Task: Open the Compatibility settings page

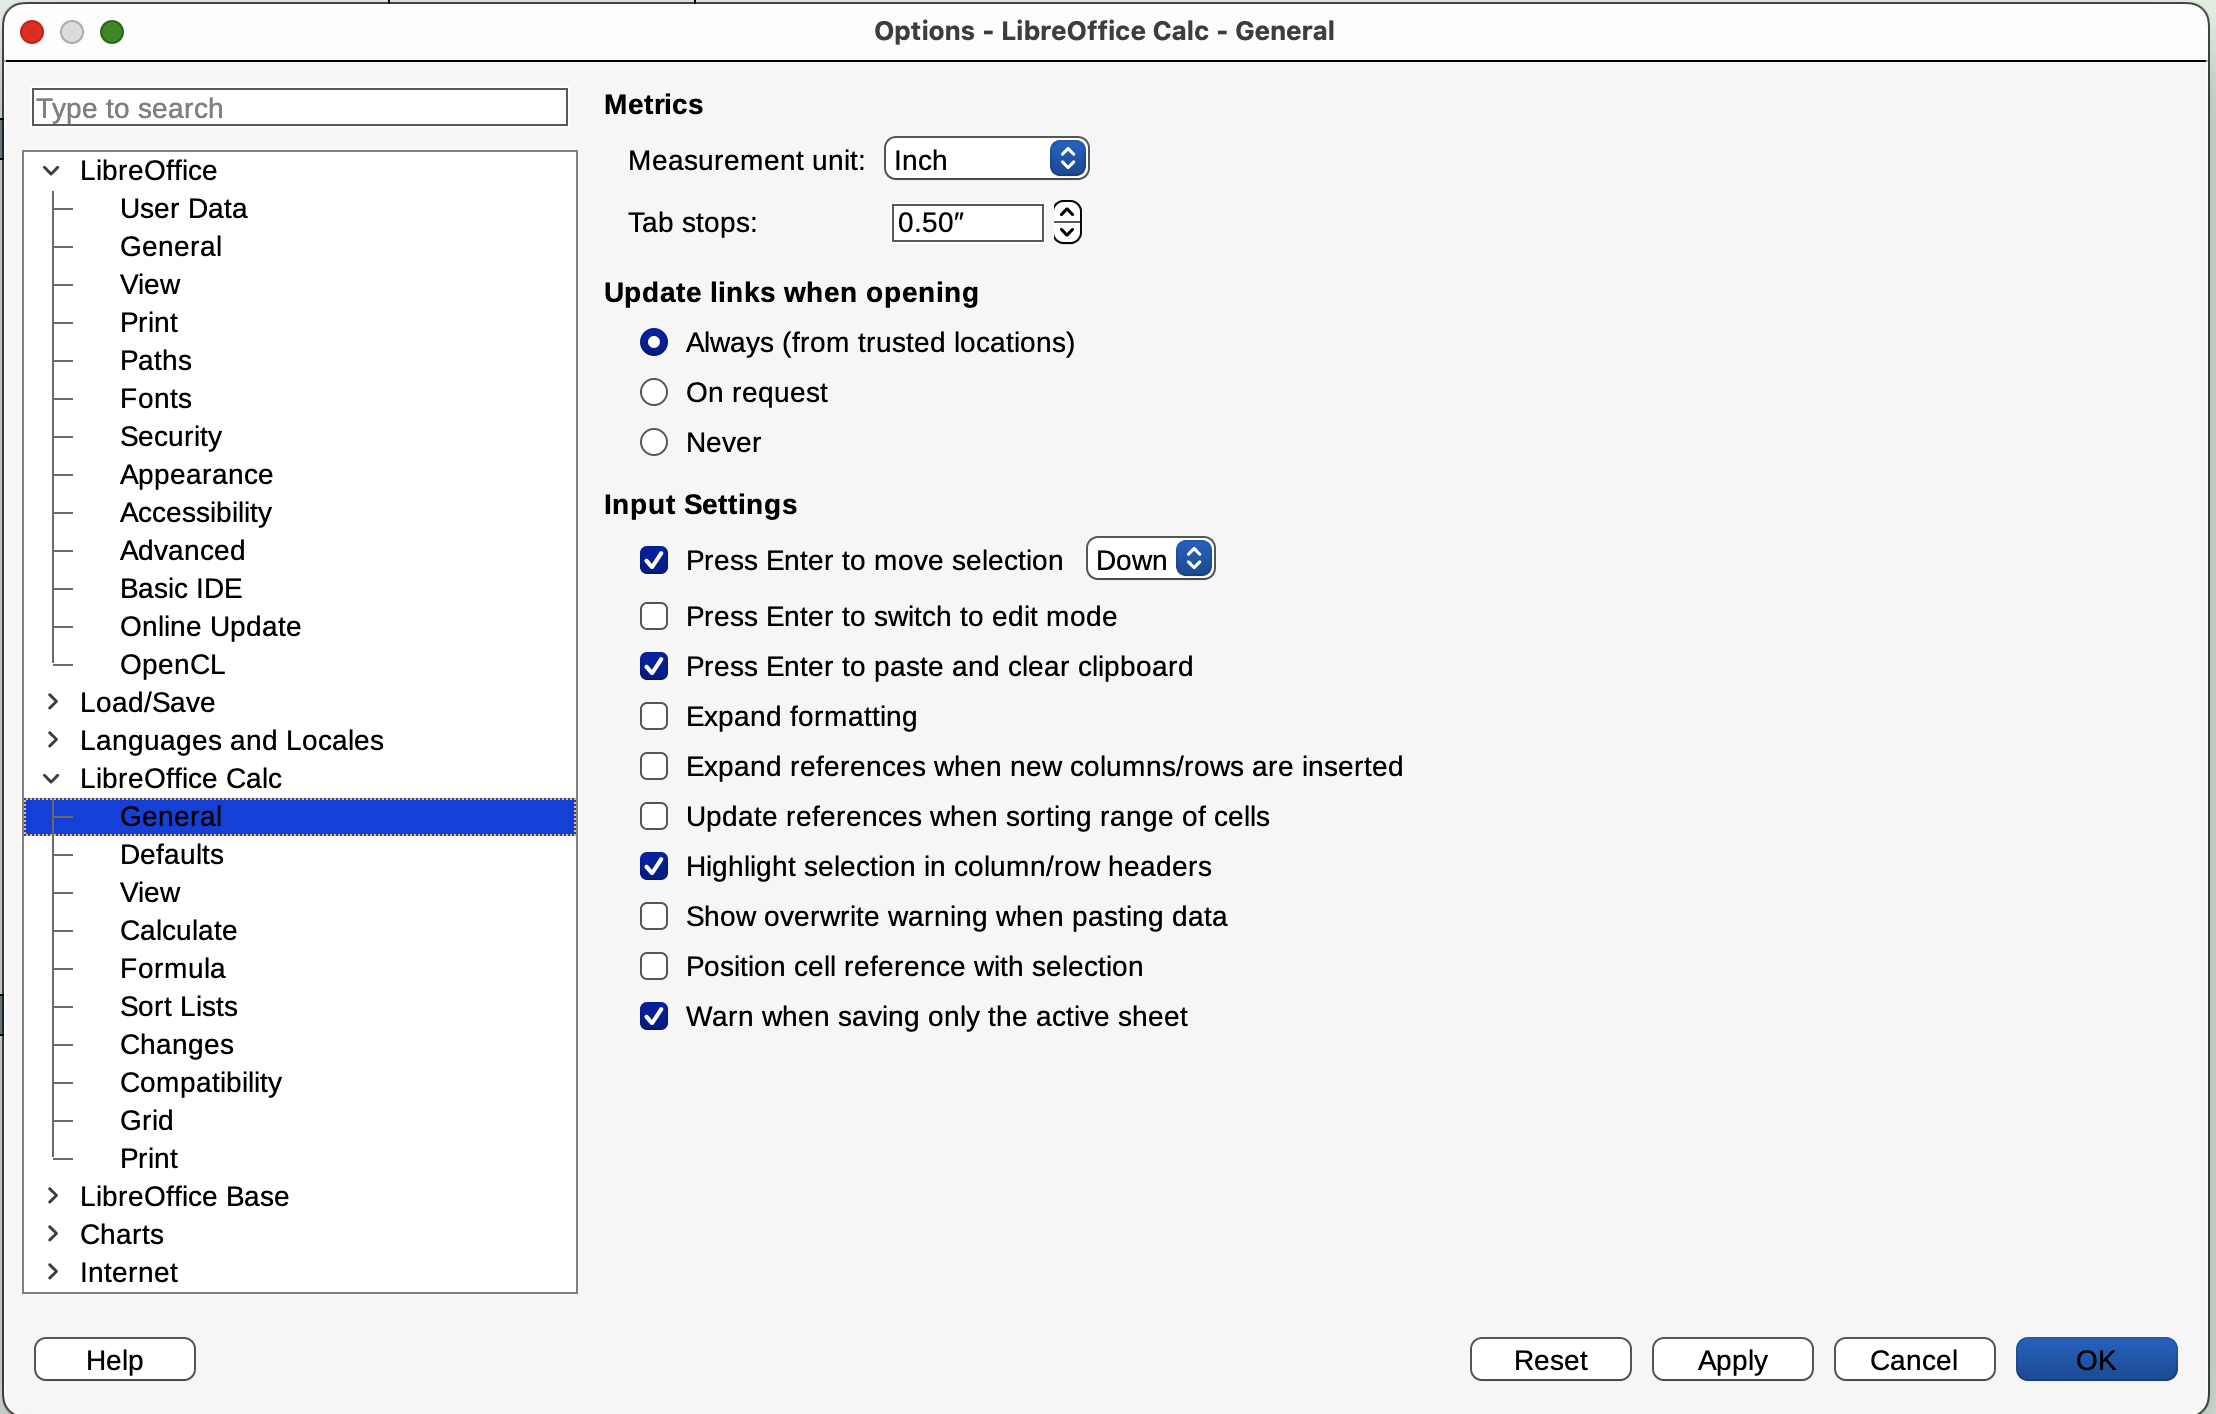Action: pyautogui.click(x=201, y=1083)
